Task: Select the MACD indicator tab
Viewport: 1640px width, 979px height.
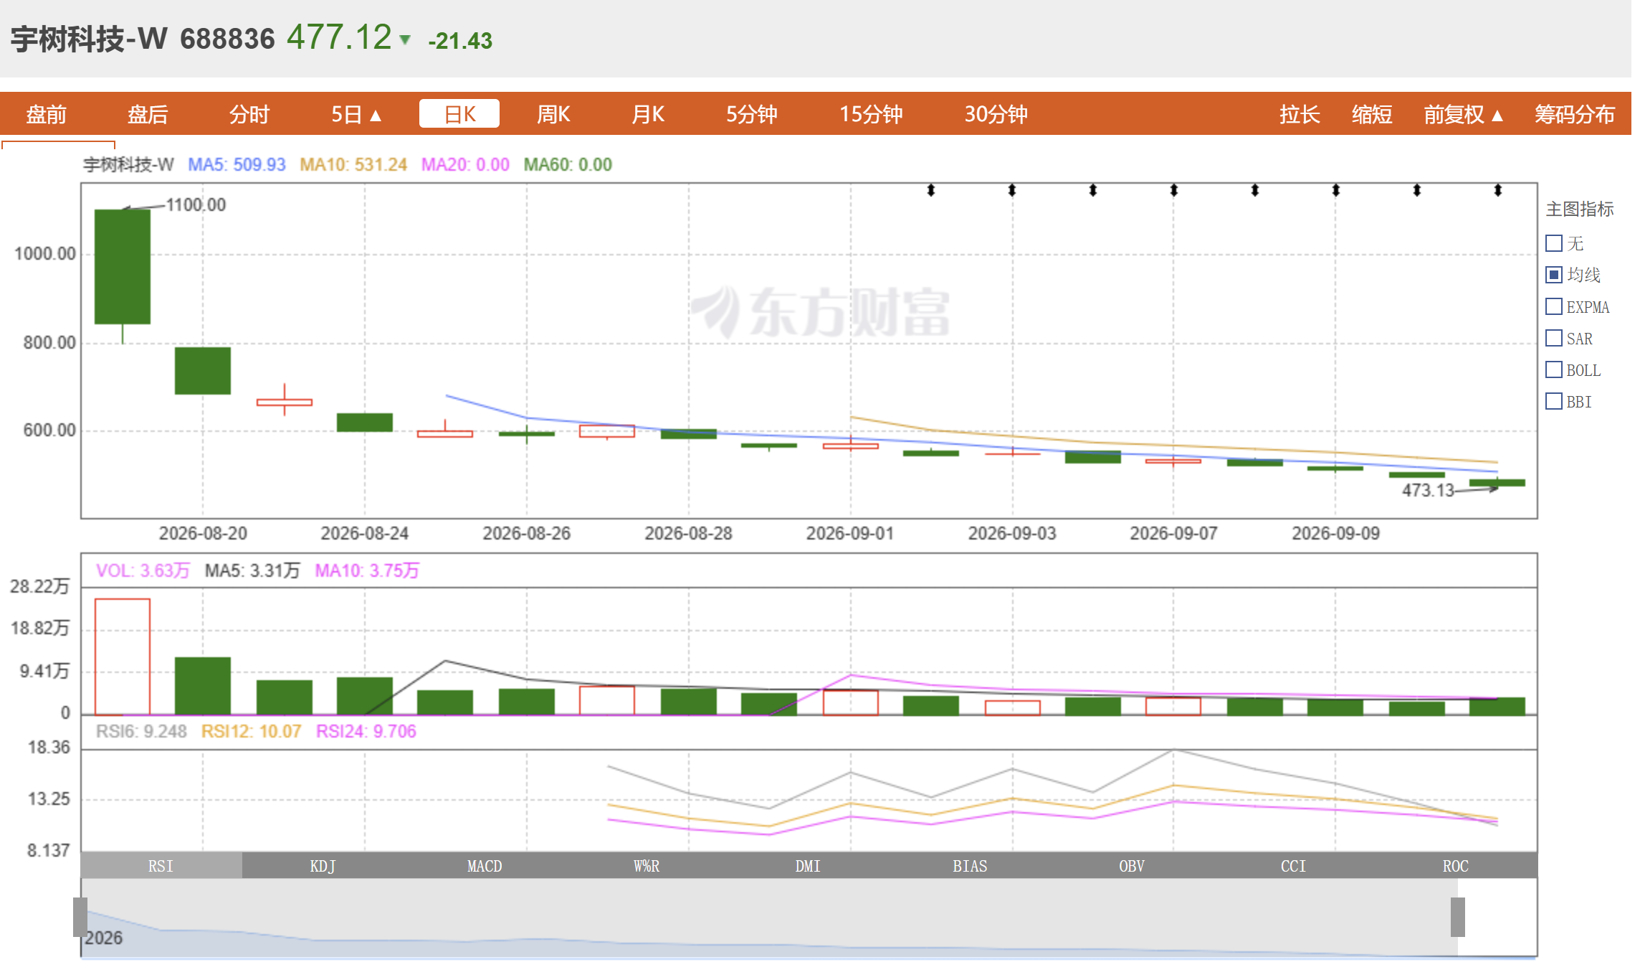Action: pyautogui.click(x=485, y=866)
